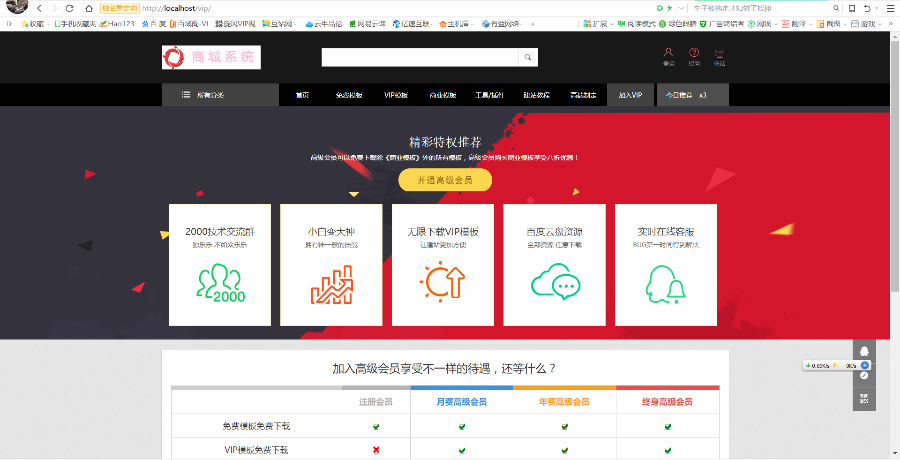Open the VIP模板 navigation menu item
This screenshot has width=900, height=460.
pyautogui.click(x=395, y=95)
